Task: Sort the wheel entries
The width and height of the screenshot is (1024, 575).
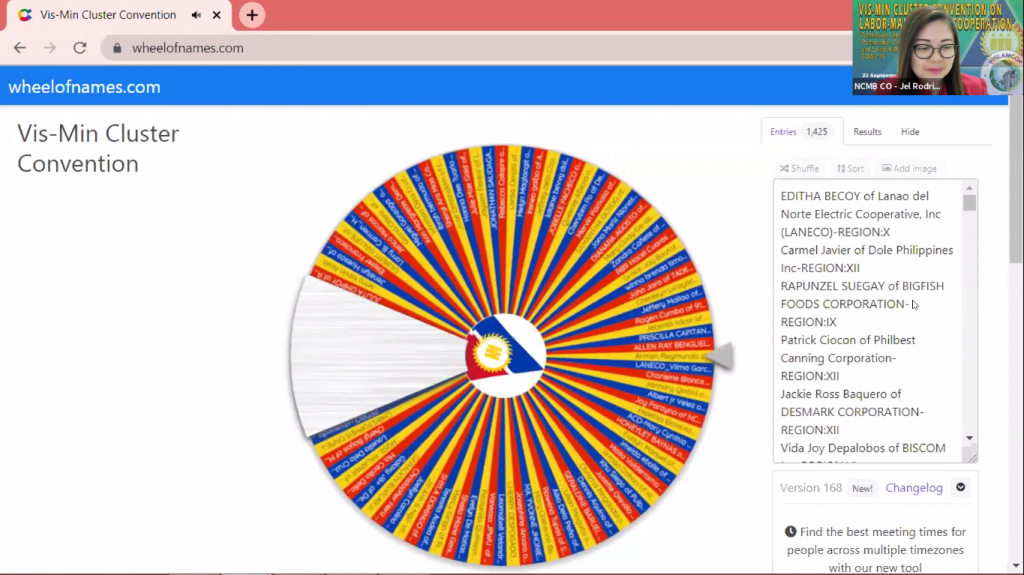Action: point(850,169)
